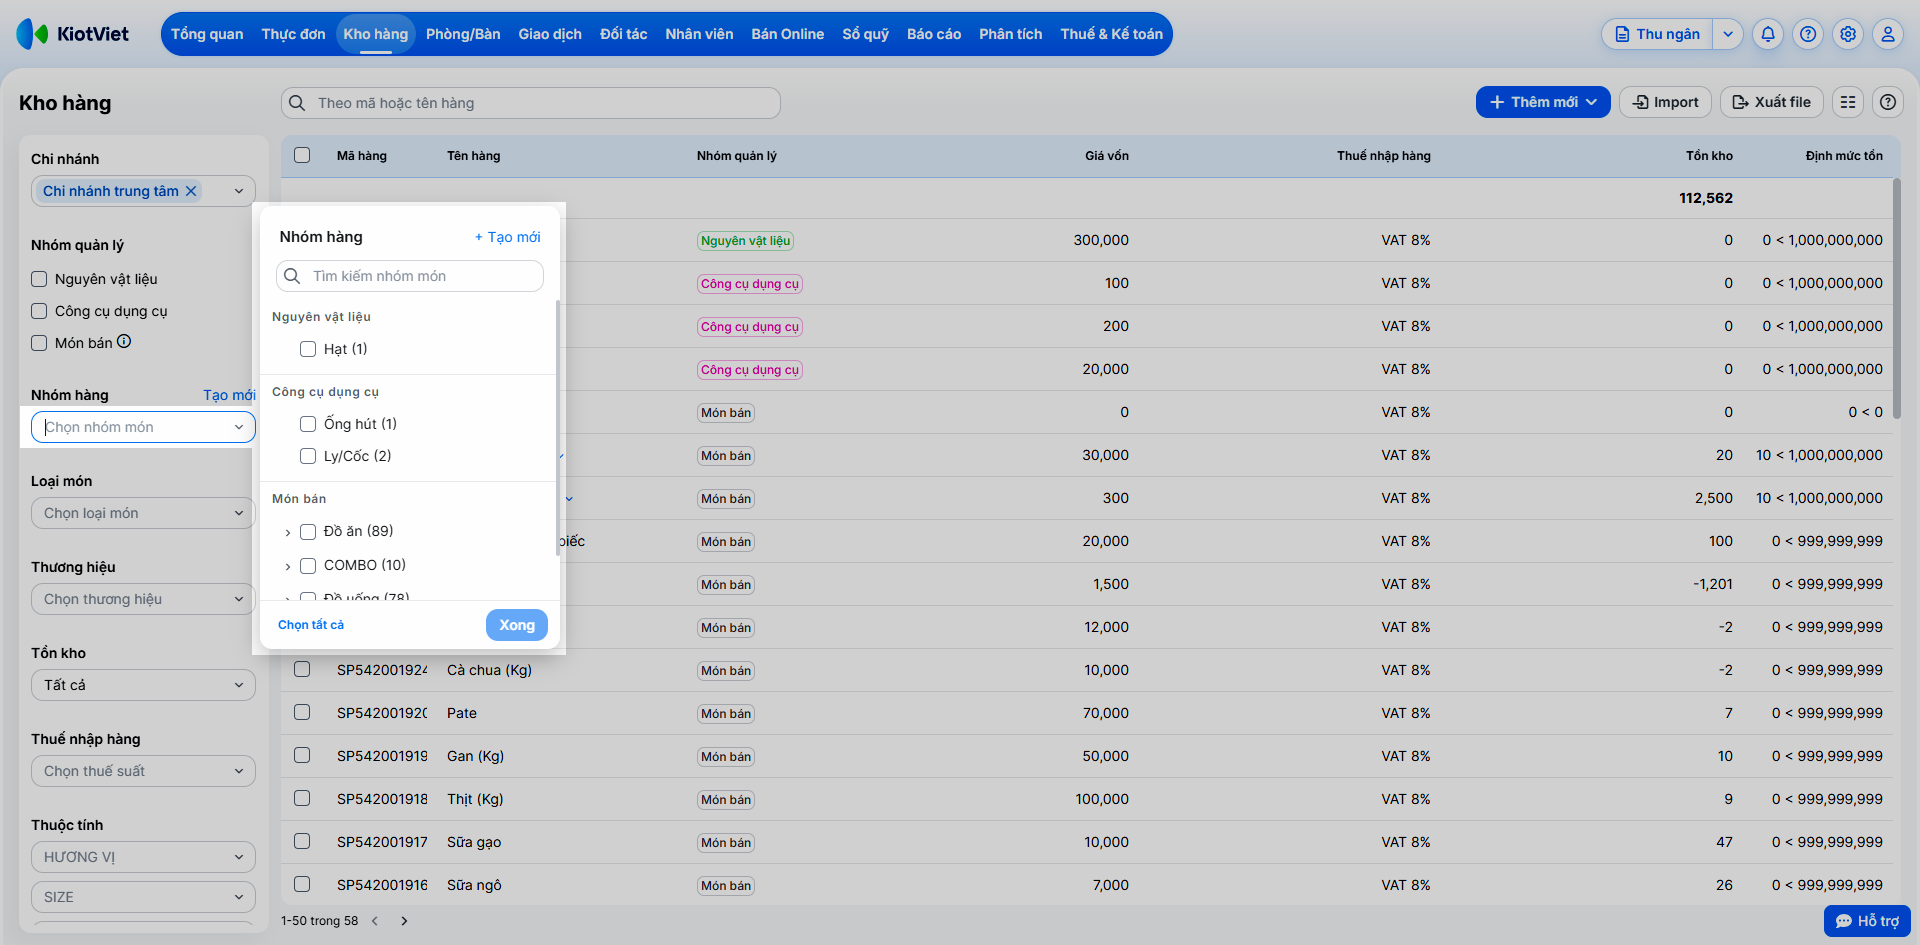
Task: Click the help icon beside Thu ngân
Action: point(1808,34)
